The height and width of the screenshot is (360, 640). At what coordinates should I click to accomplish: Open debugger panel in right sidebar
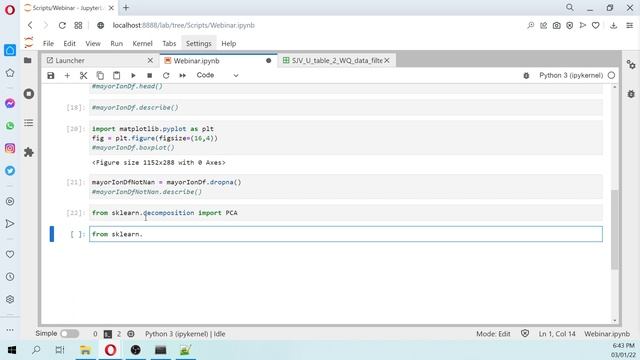[x=631, y=94]
